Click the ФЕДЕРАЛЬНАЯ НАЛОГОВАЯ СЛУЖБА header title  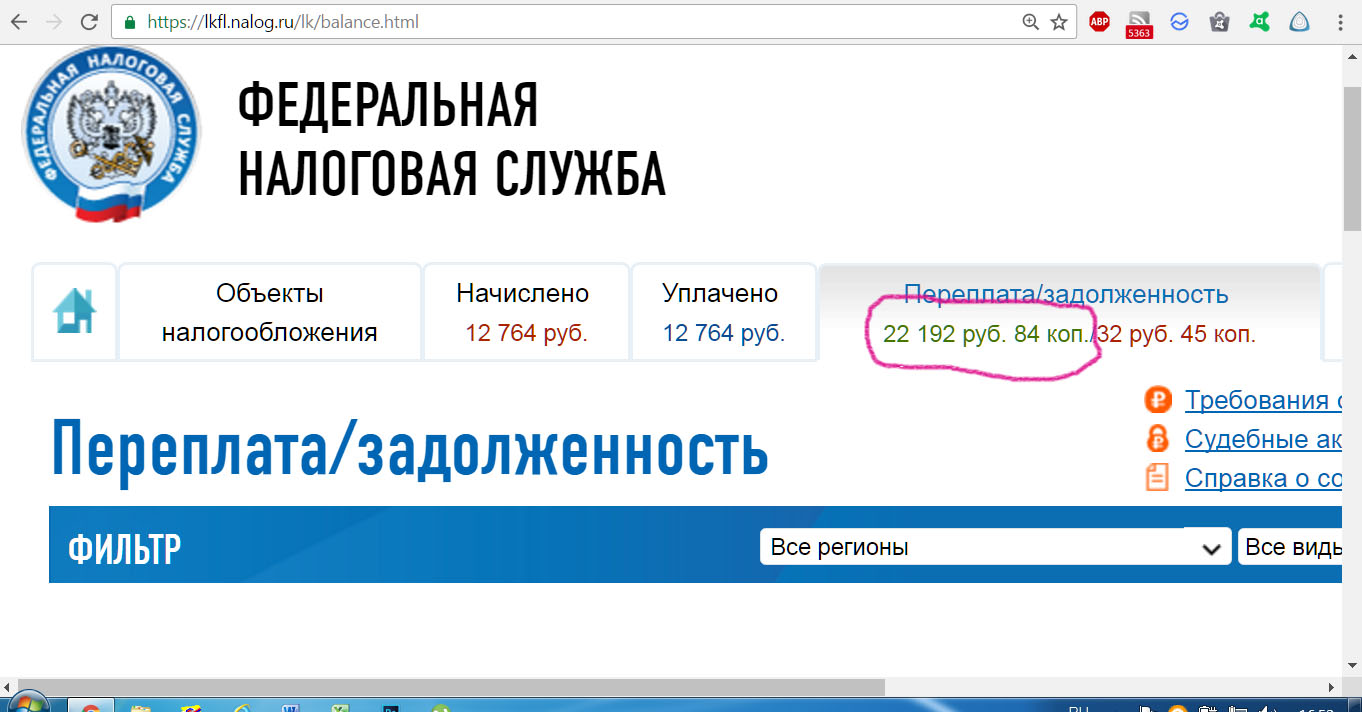tap(451, 139)
